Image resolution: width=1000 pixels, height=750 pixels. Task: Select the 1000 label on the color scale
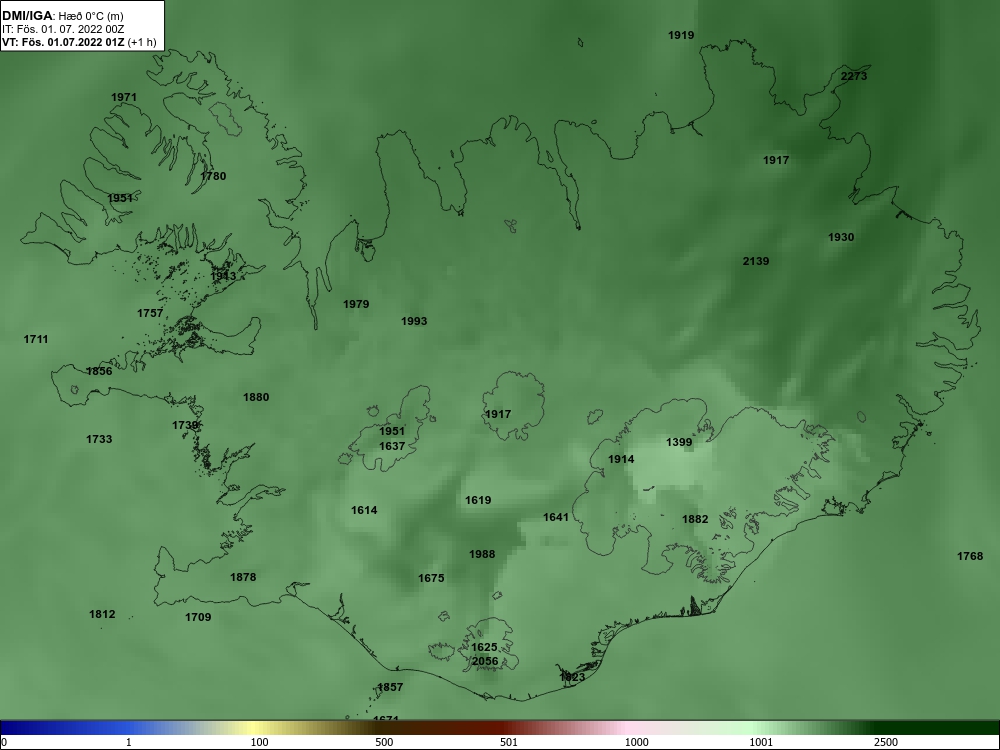pyautogui.click(x=636, y=742)
